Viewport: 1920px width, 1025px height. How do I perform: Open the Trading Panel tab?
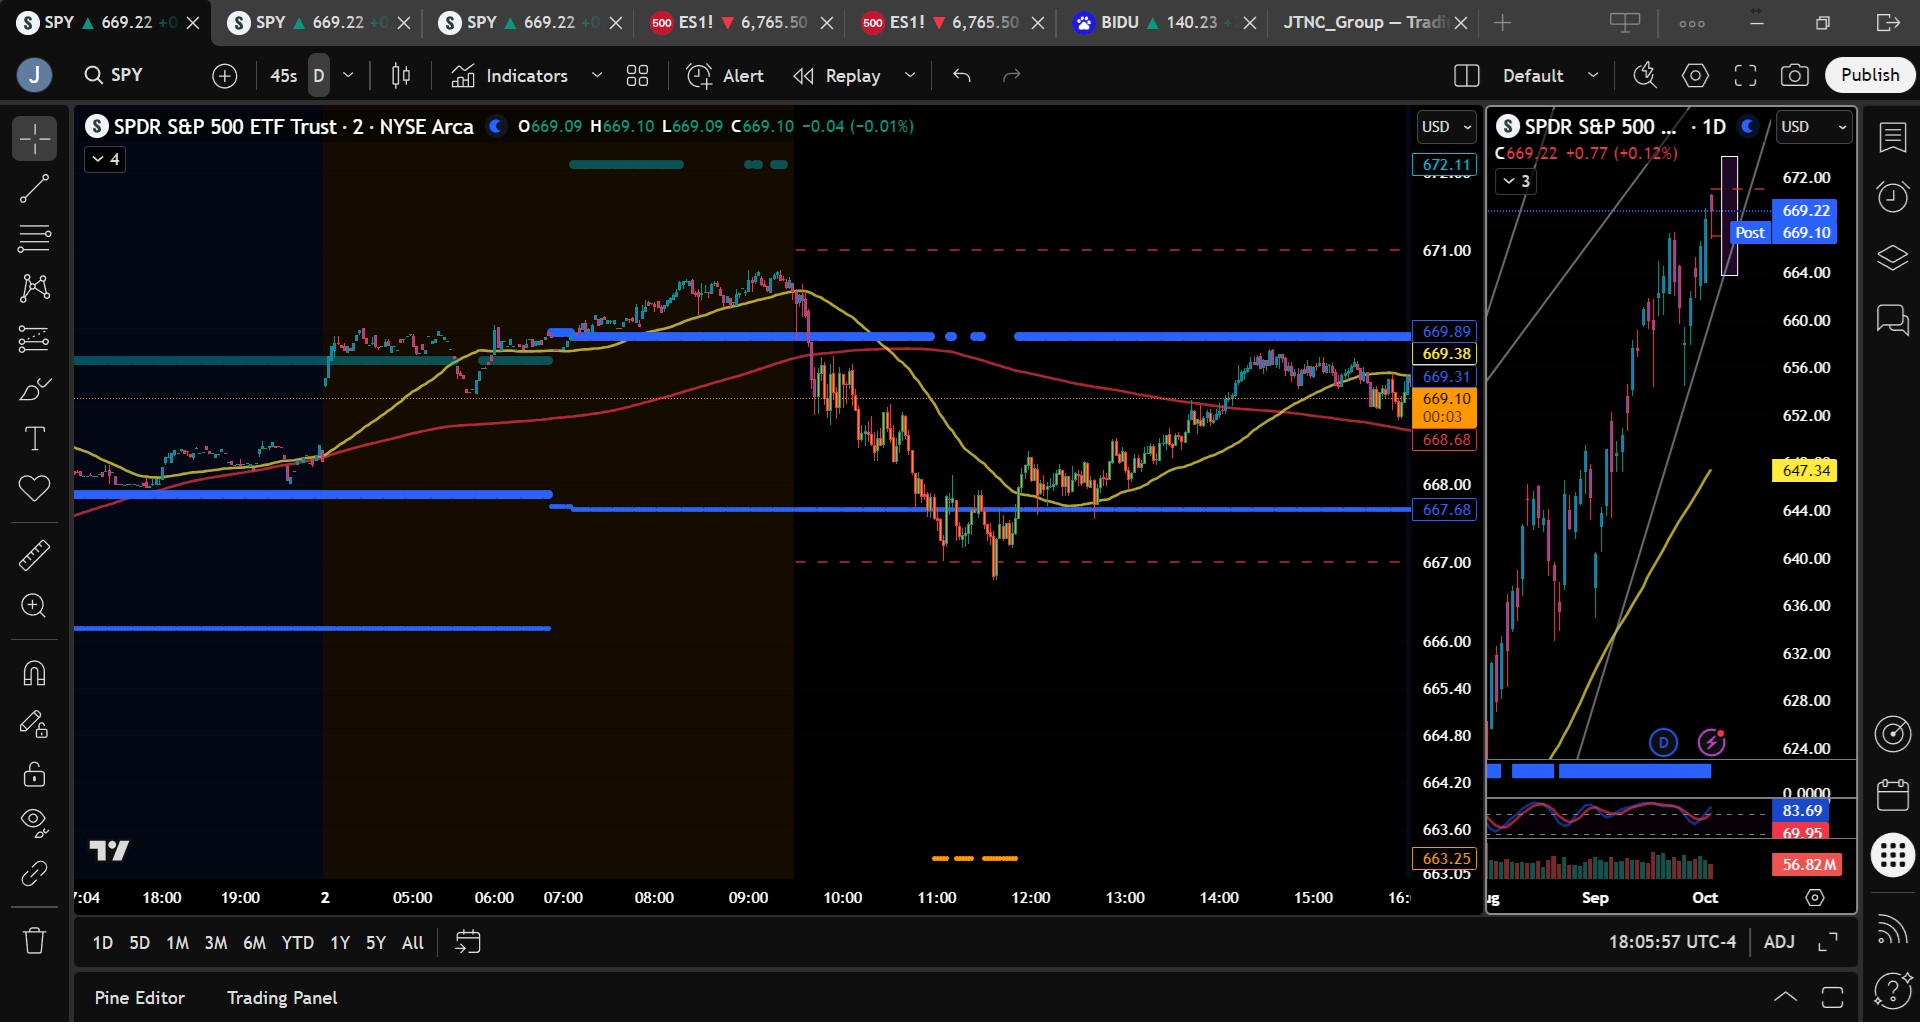(282, 998)
